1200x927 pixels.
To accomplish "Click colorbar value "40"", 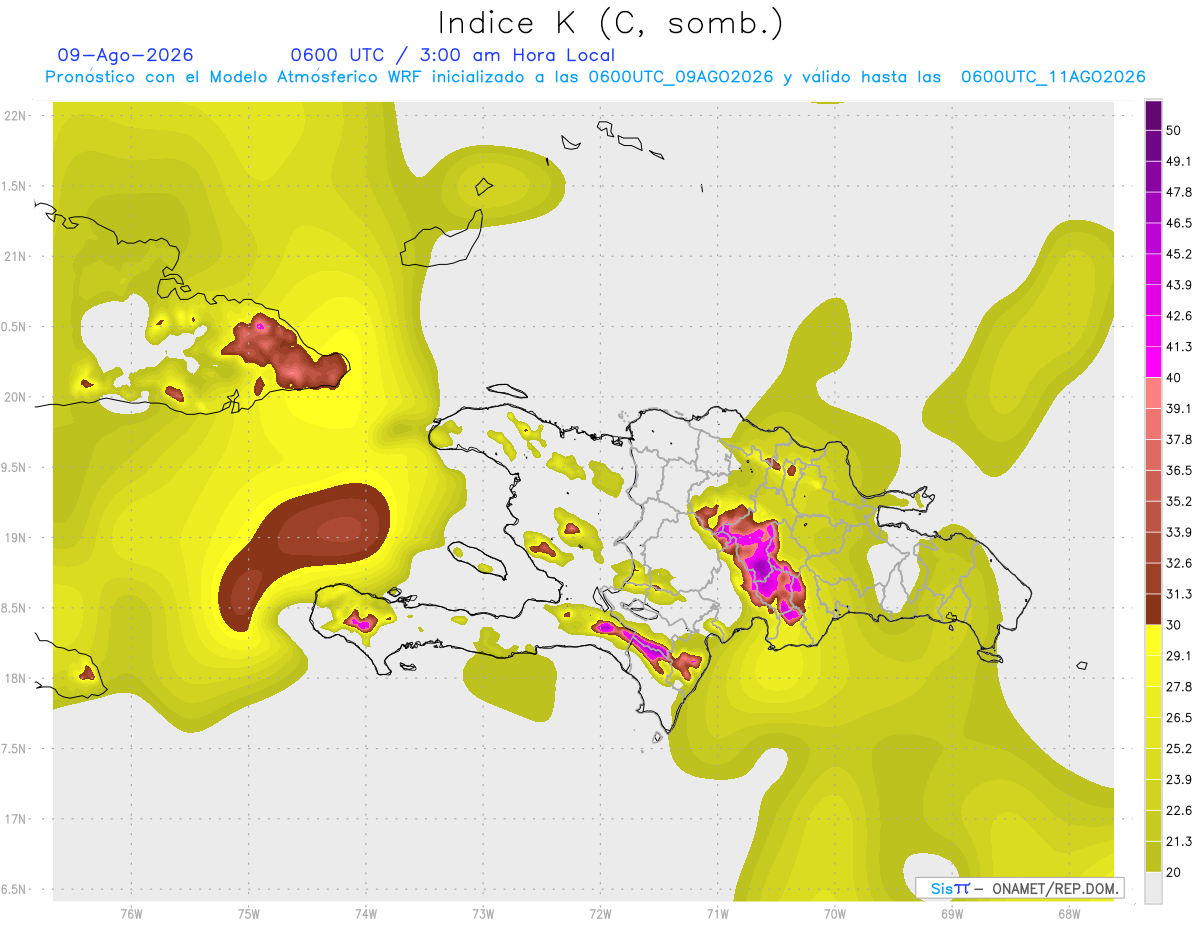I will 1174,378.
